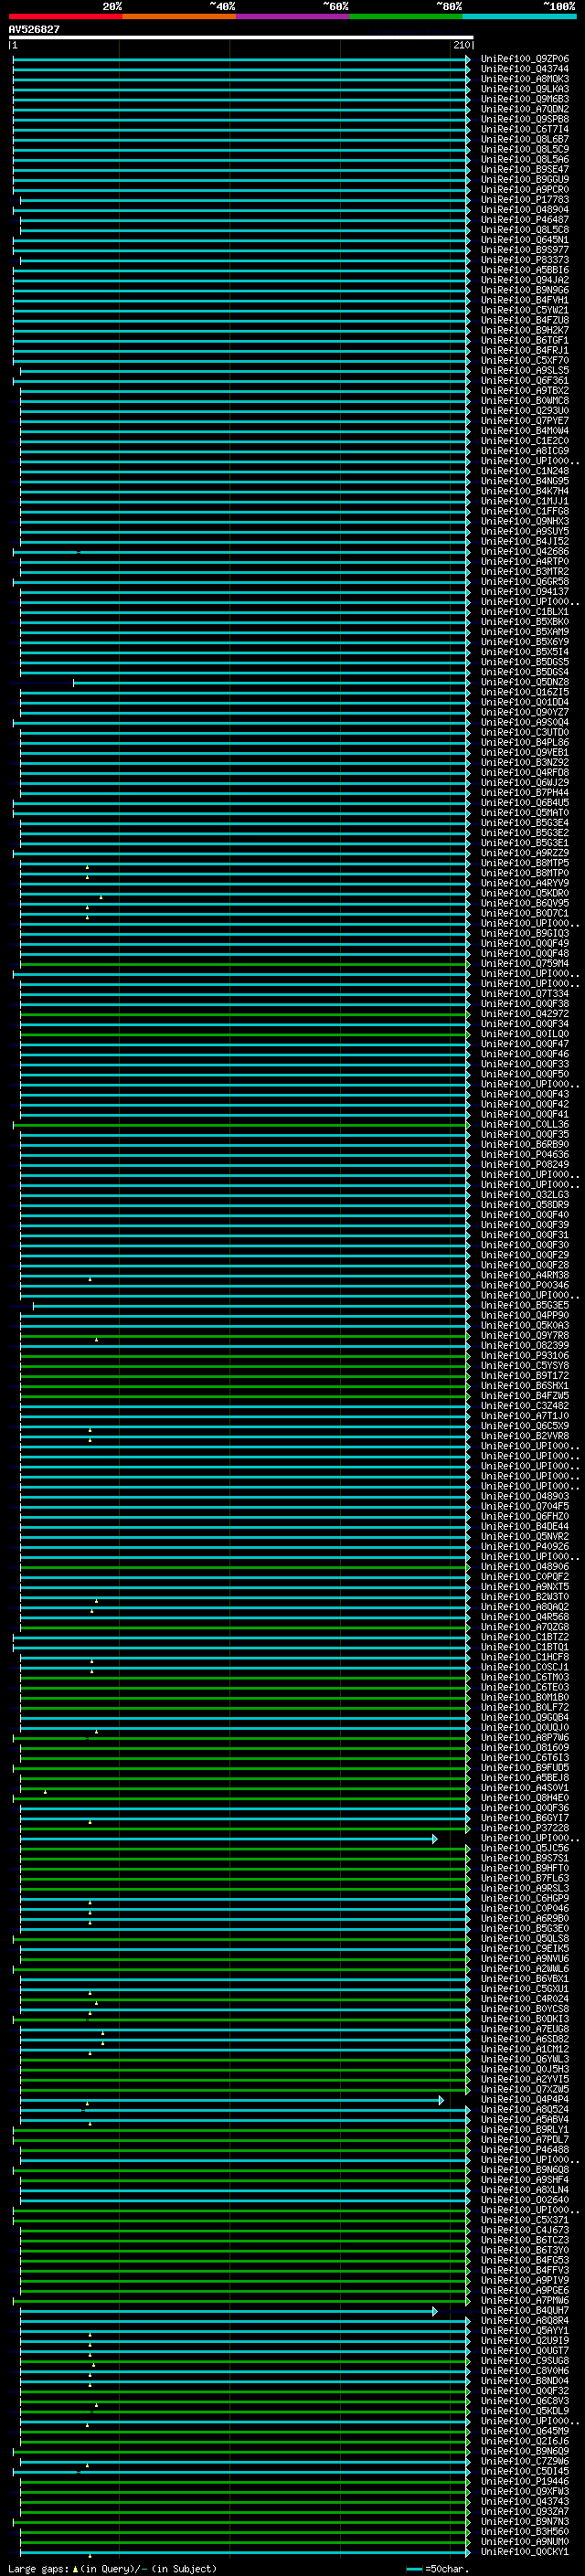
Task: Open hit UniRef100_Q9ZP06
Action: click(524, 59)
